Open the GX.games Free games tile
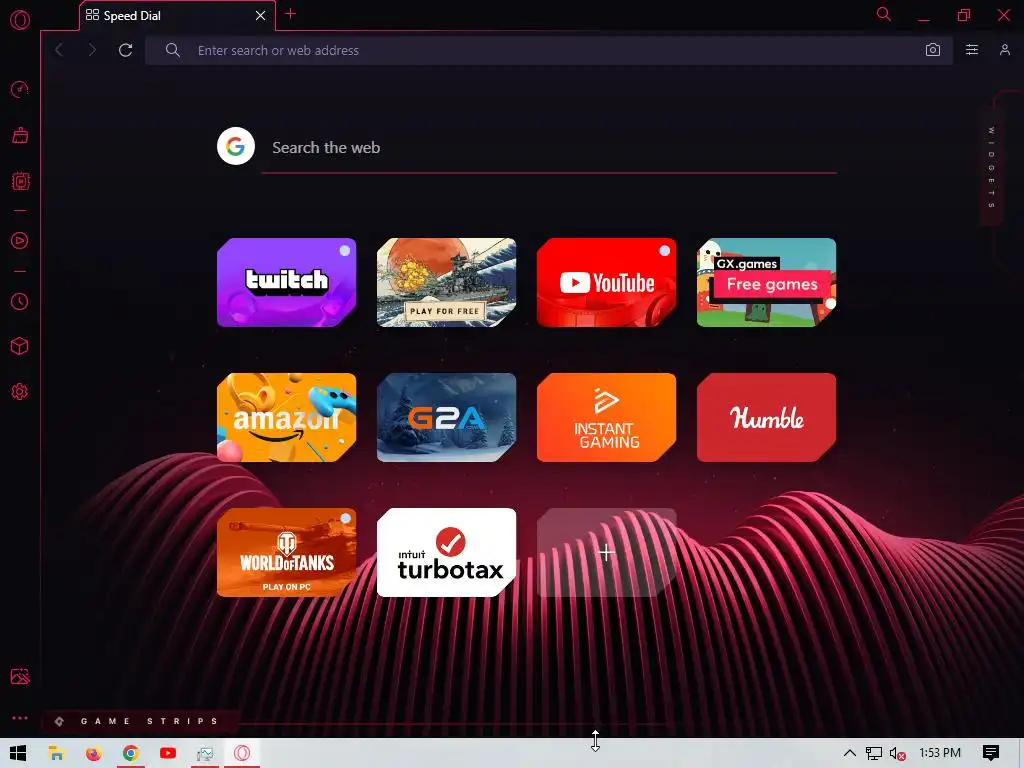This screenshot has width=1024, height=768. [x=767, y=282]
